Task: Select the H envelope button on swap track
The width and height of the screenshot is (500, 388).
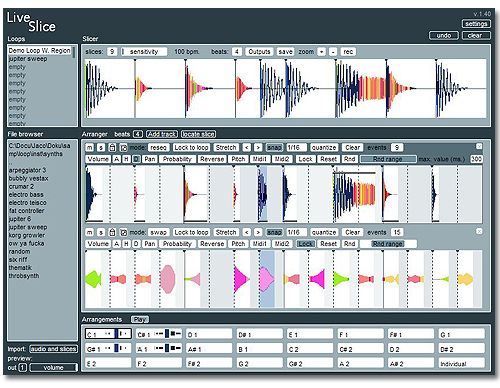Action: click(126, 244)
